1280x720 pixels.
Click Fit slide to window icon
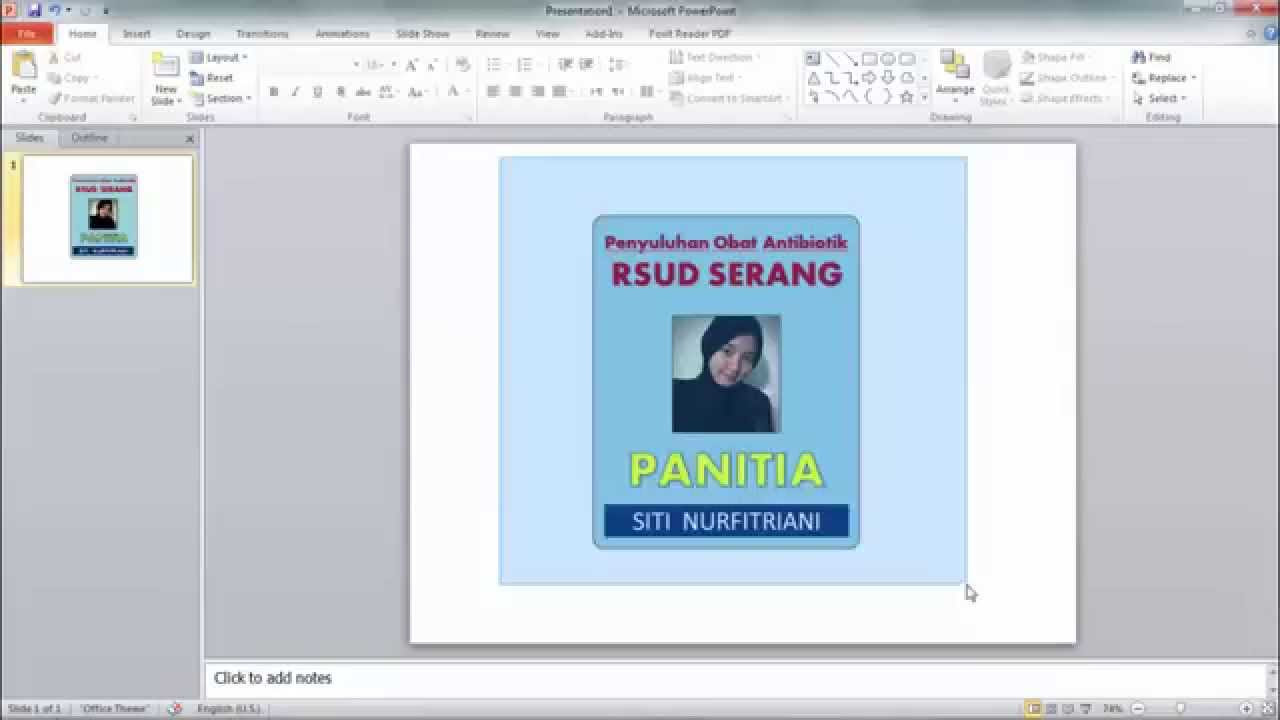coord(1266,709)
